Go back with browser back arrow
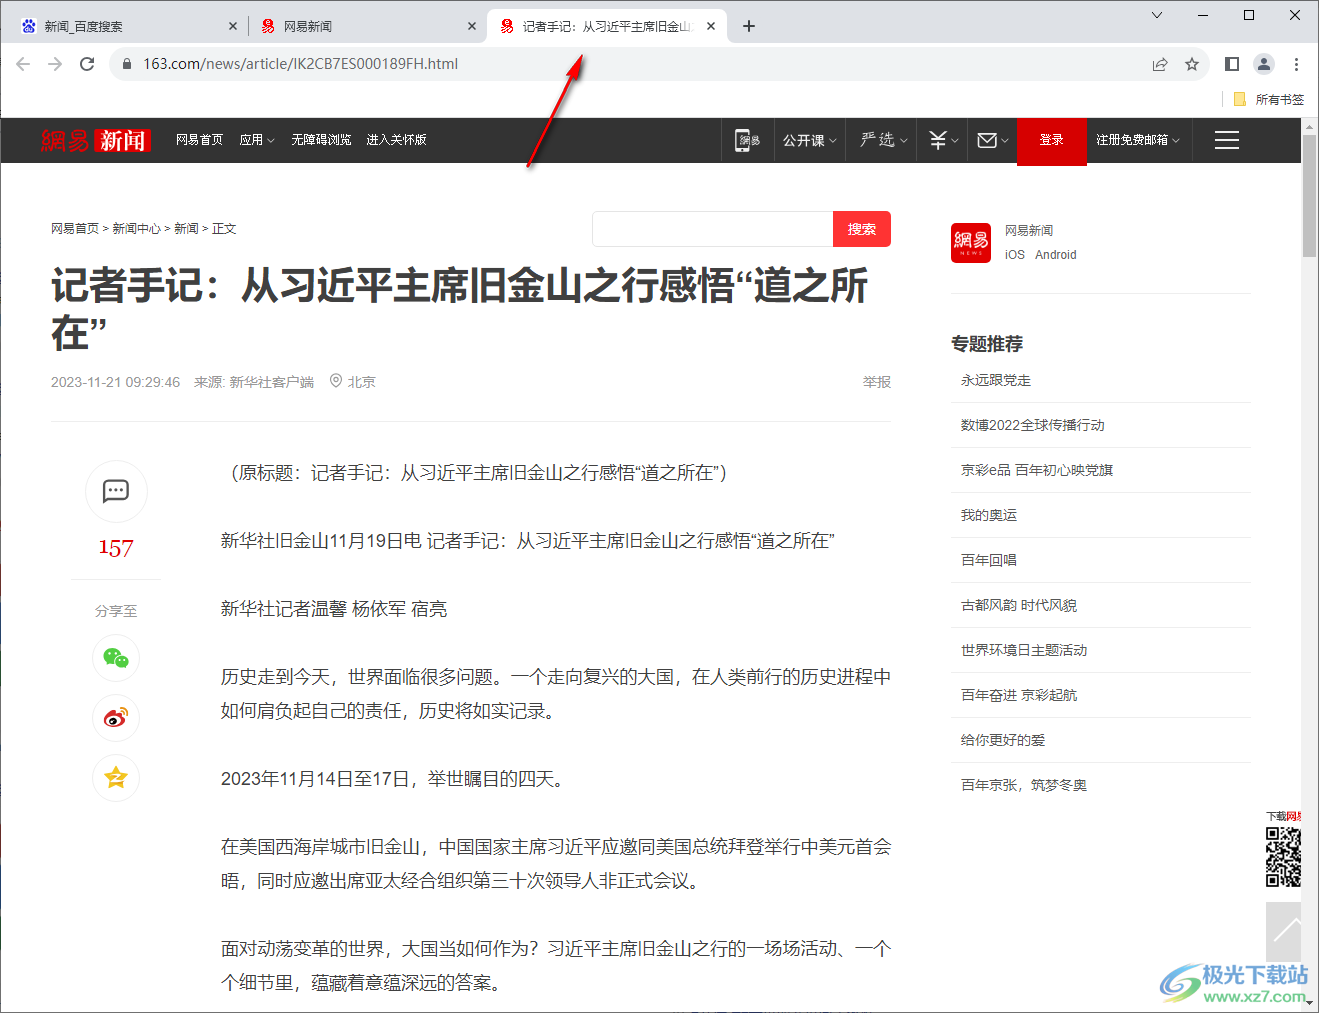Image resolution: width=1319 pixels, height=1013 pixels. pyautogui.click(x=23, y=64)
